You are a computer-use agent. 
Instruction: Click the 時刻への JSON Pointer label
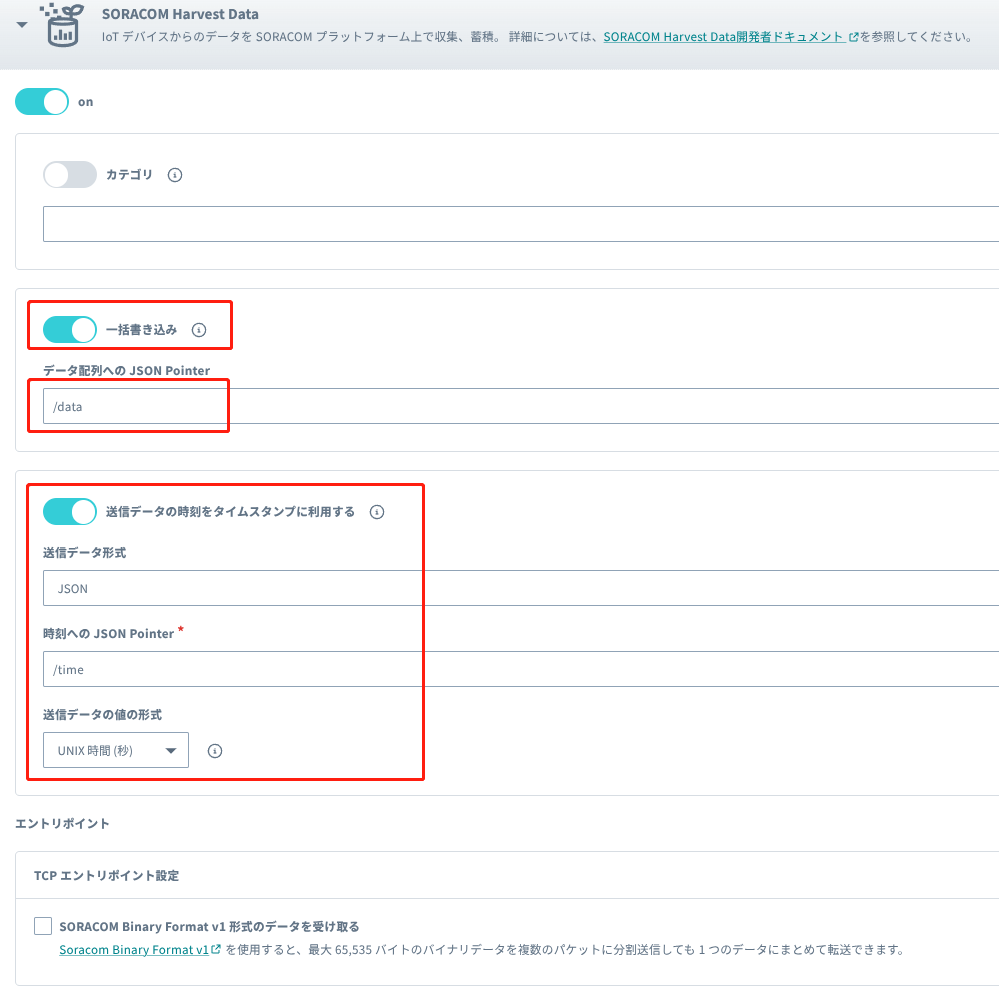point(108,633)
